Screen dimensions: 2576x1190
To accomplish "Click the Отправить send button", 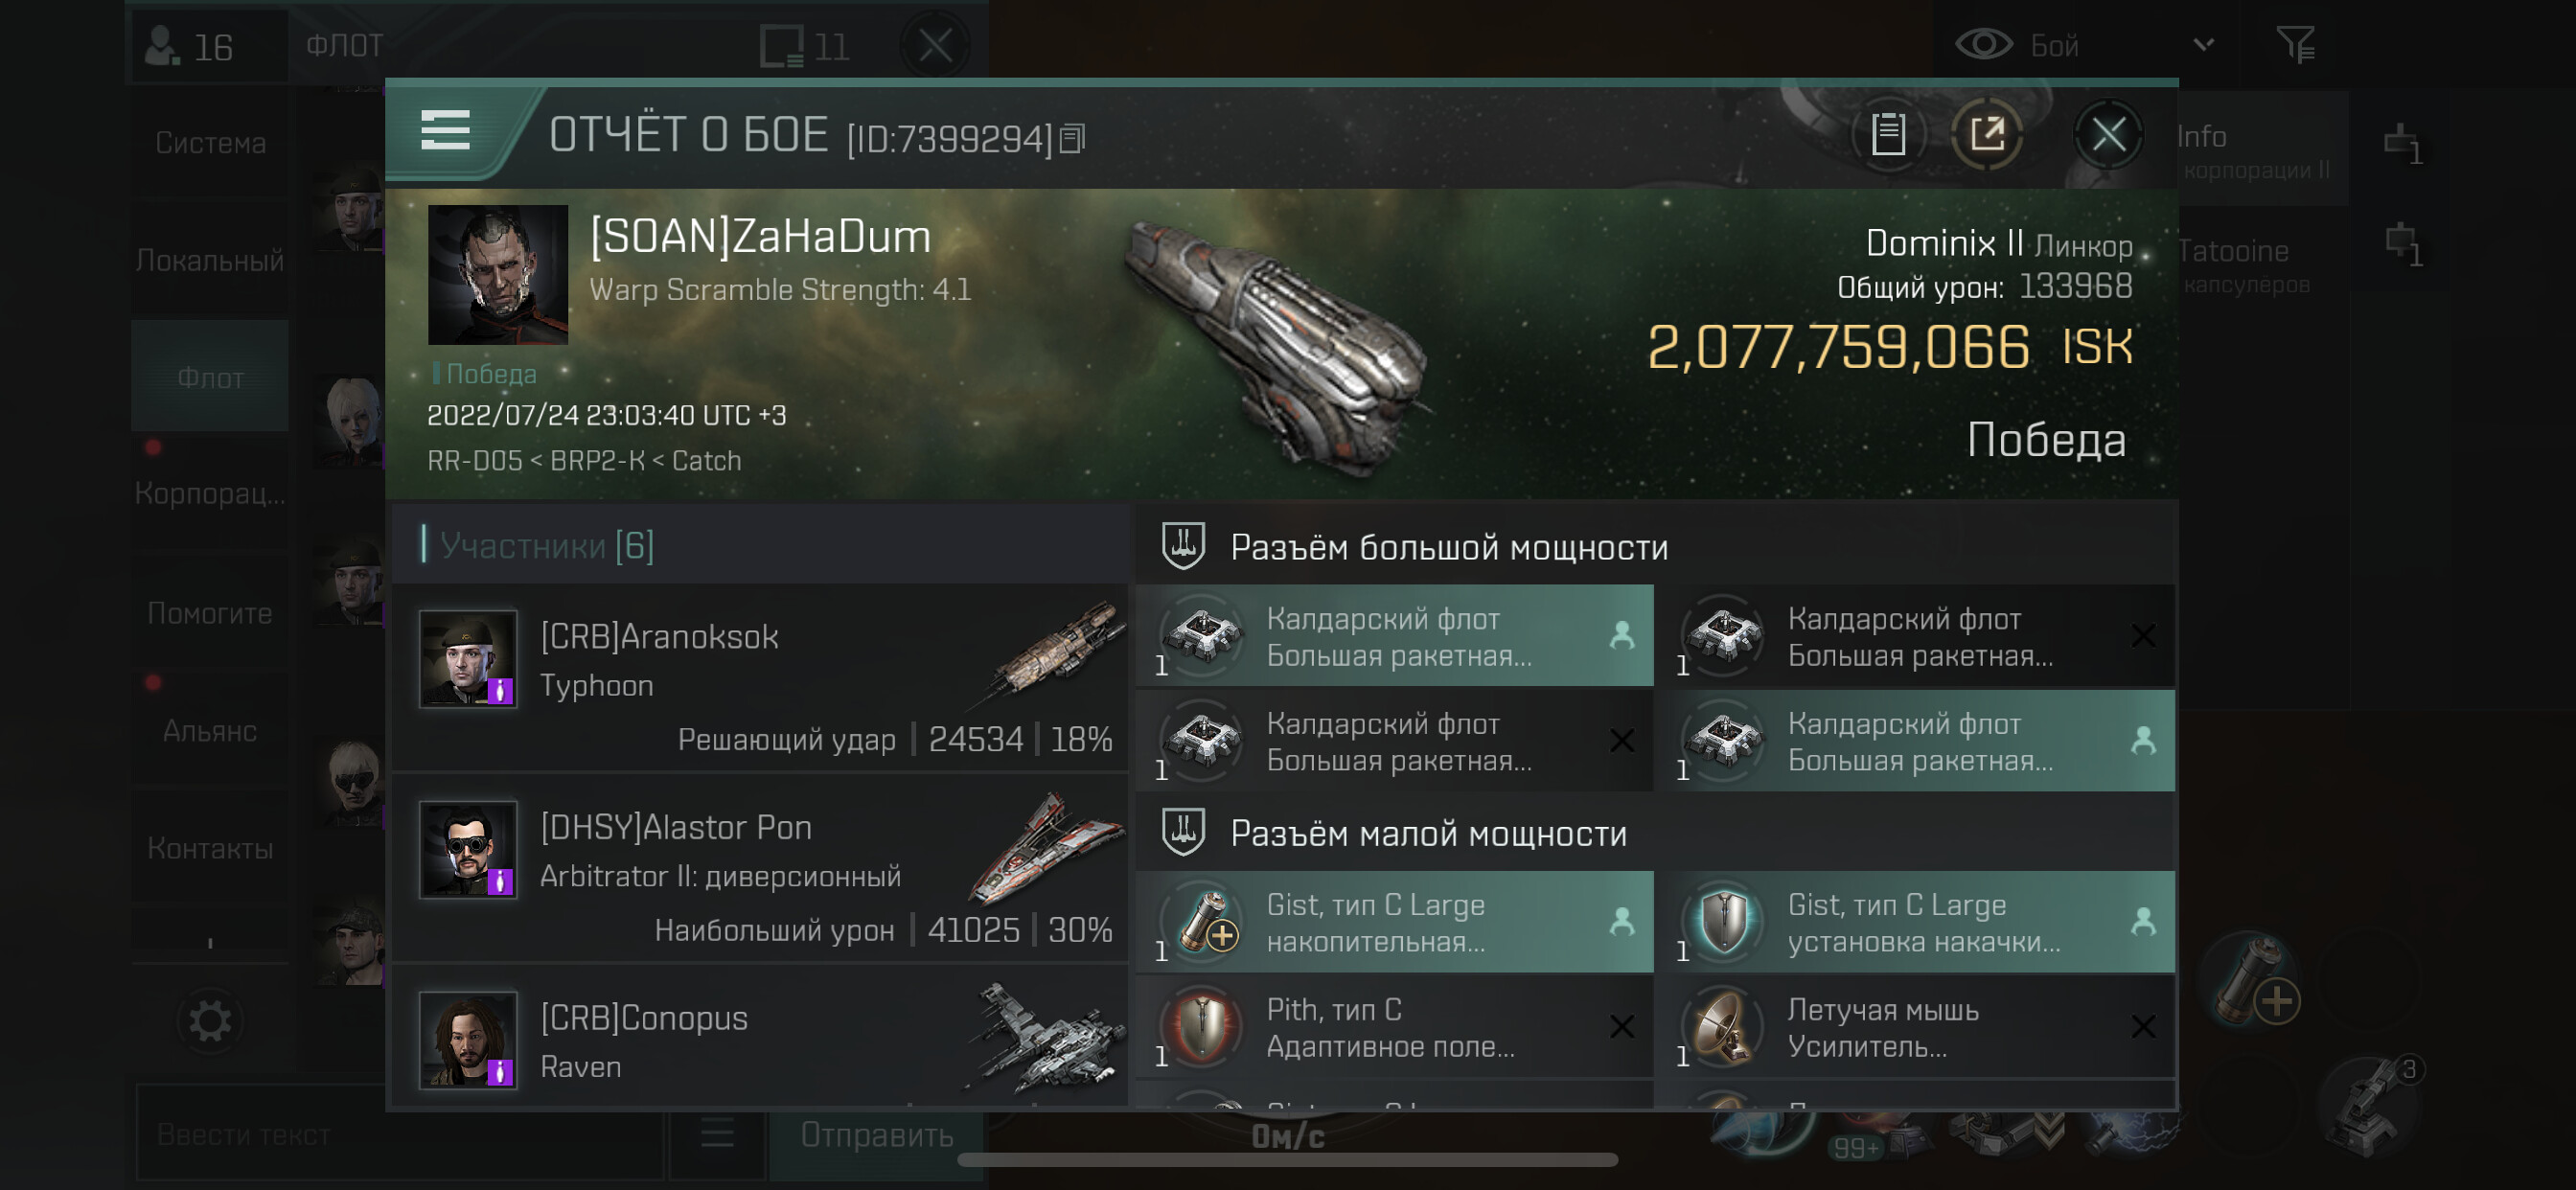I will [876, 1134].
